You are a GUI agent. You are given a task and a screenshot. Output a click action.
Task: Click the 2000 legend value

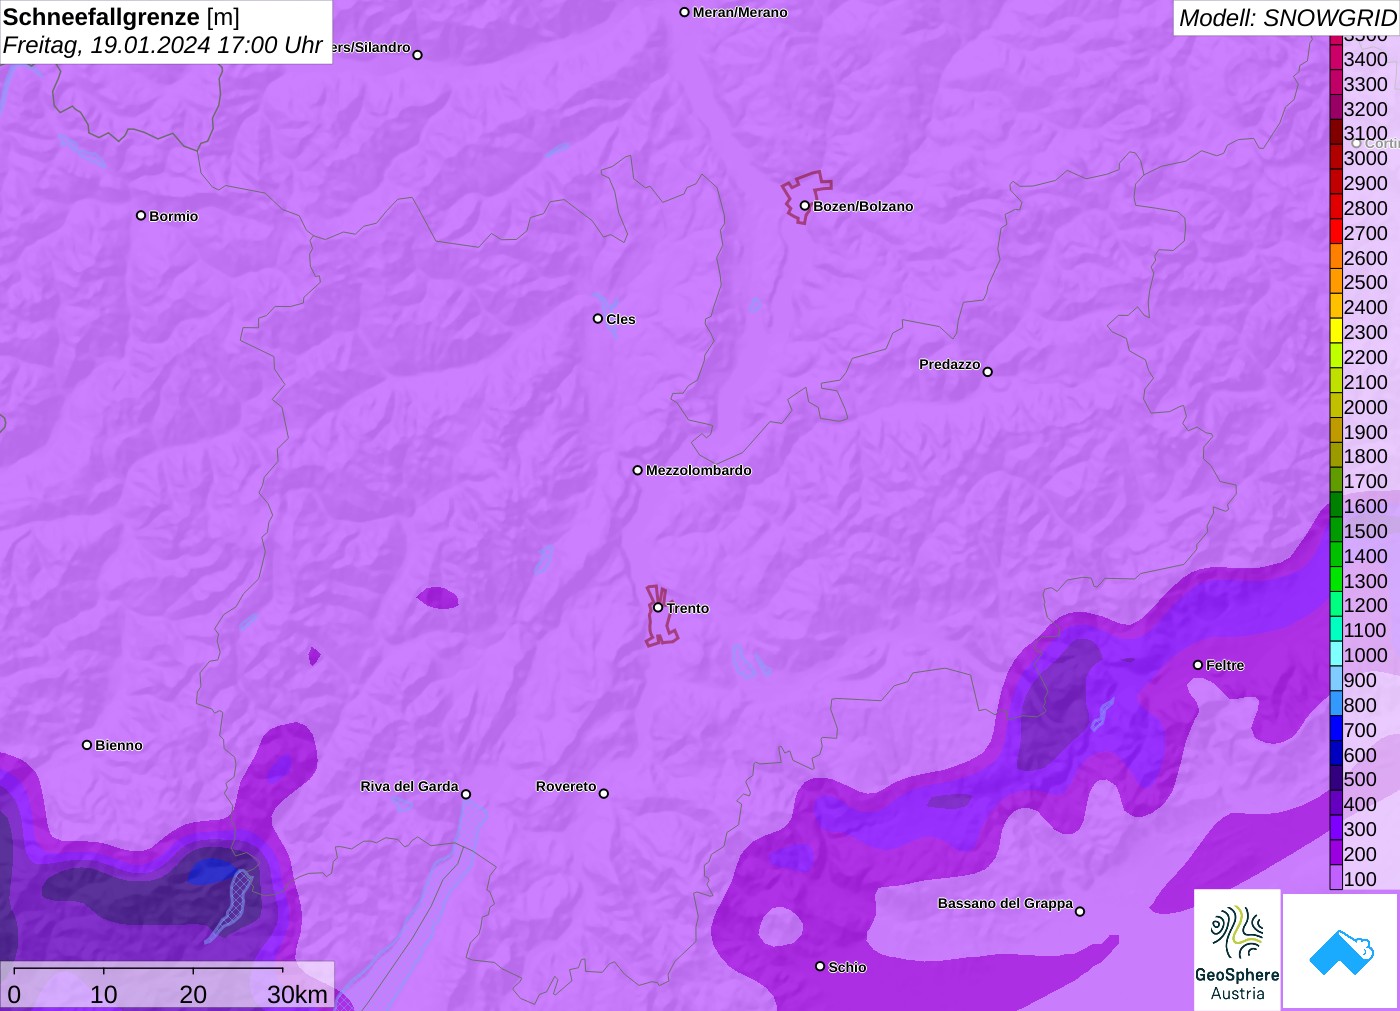[x=1366, y=407]
